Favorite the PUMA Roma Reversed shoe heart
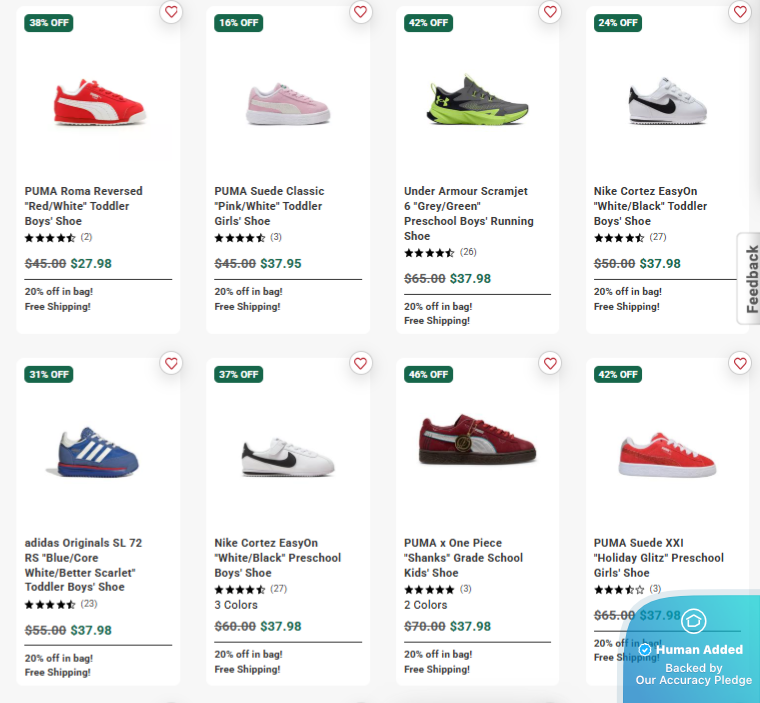The width and height of the screenshot is (760, 703). point(171,12)
